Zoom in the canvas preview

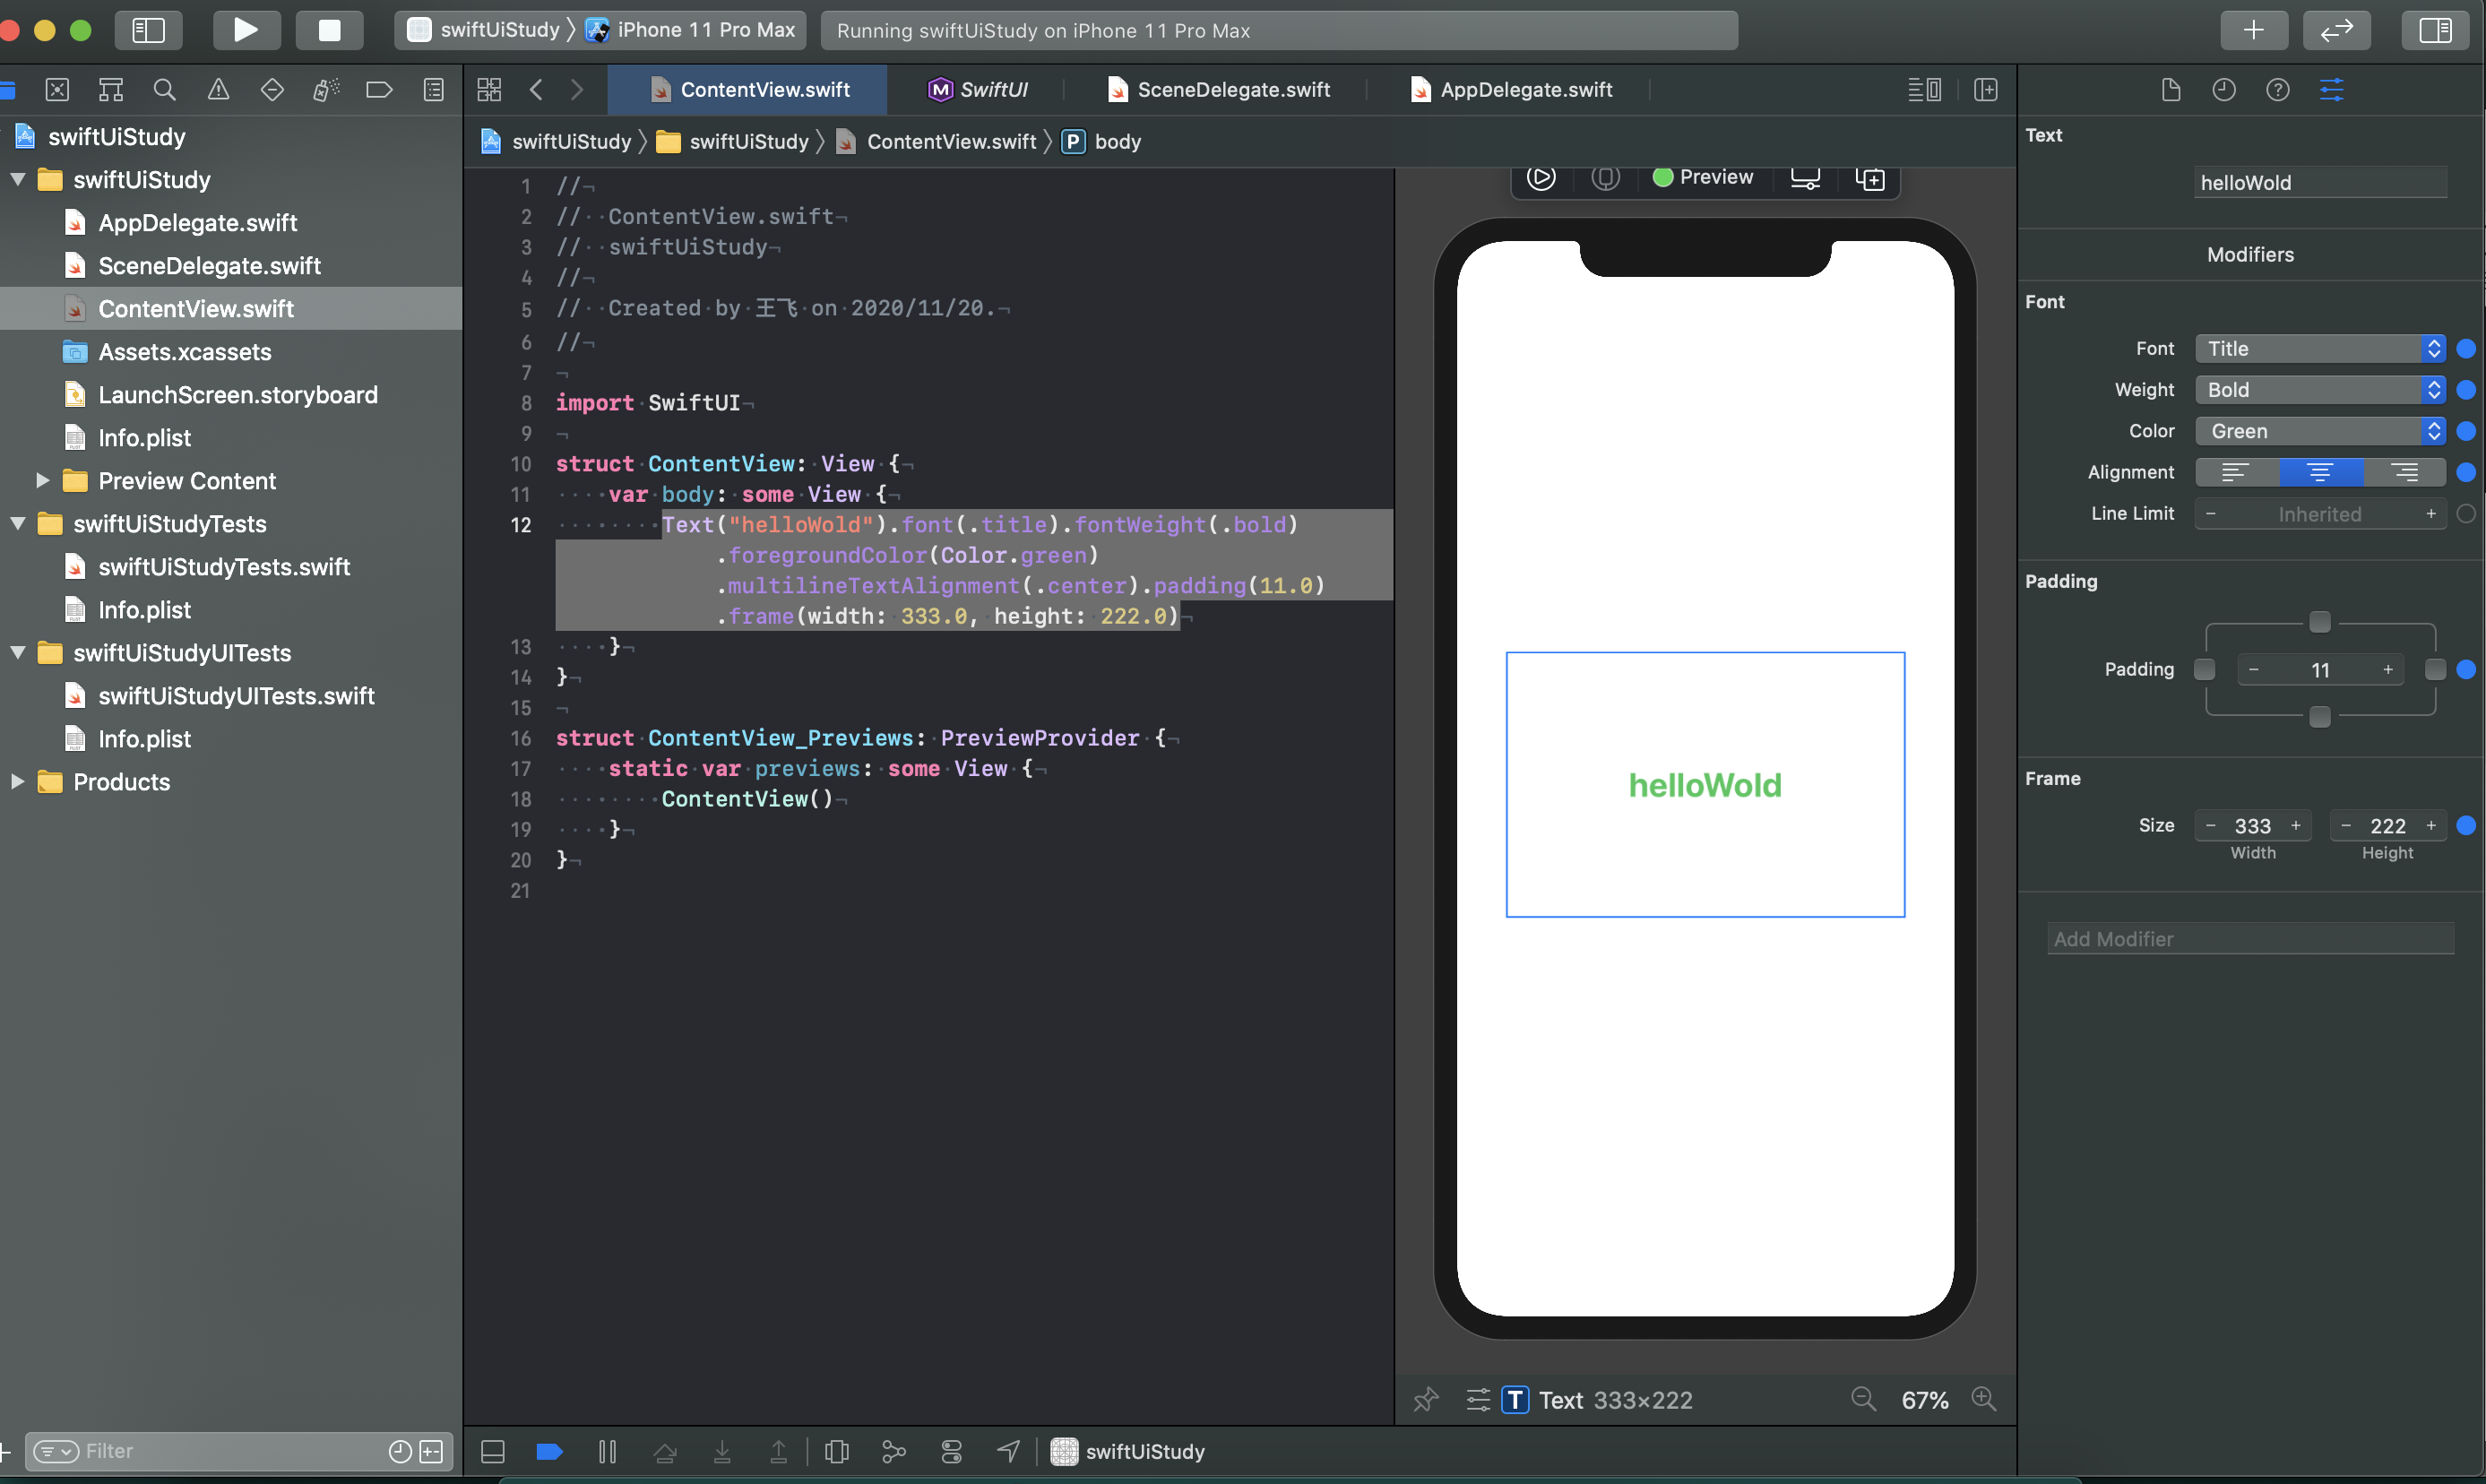[1984, 1399]
